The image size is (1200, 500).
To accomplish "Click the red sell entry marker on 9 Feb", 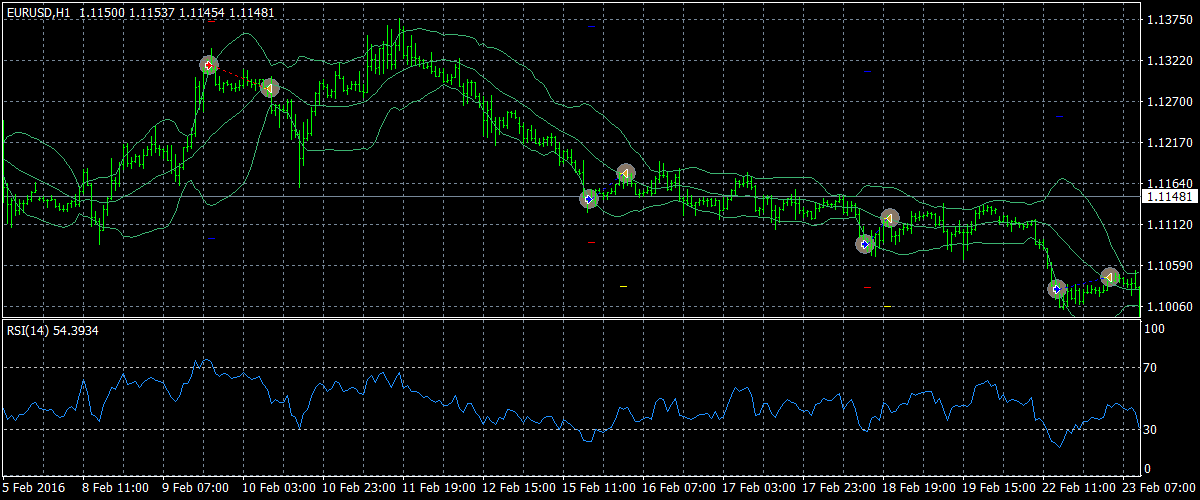I will [208, 65].
